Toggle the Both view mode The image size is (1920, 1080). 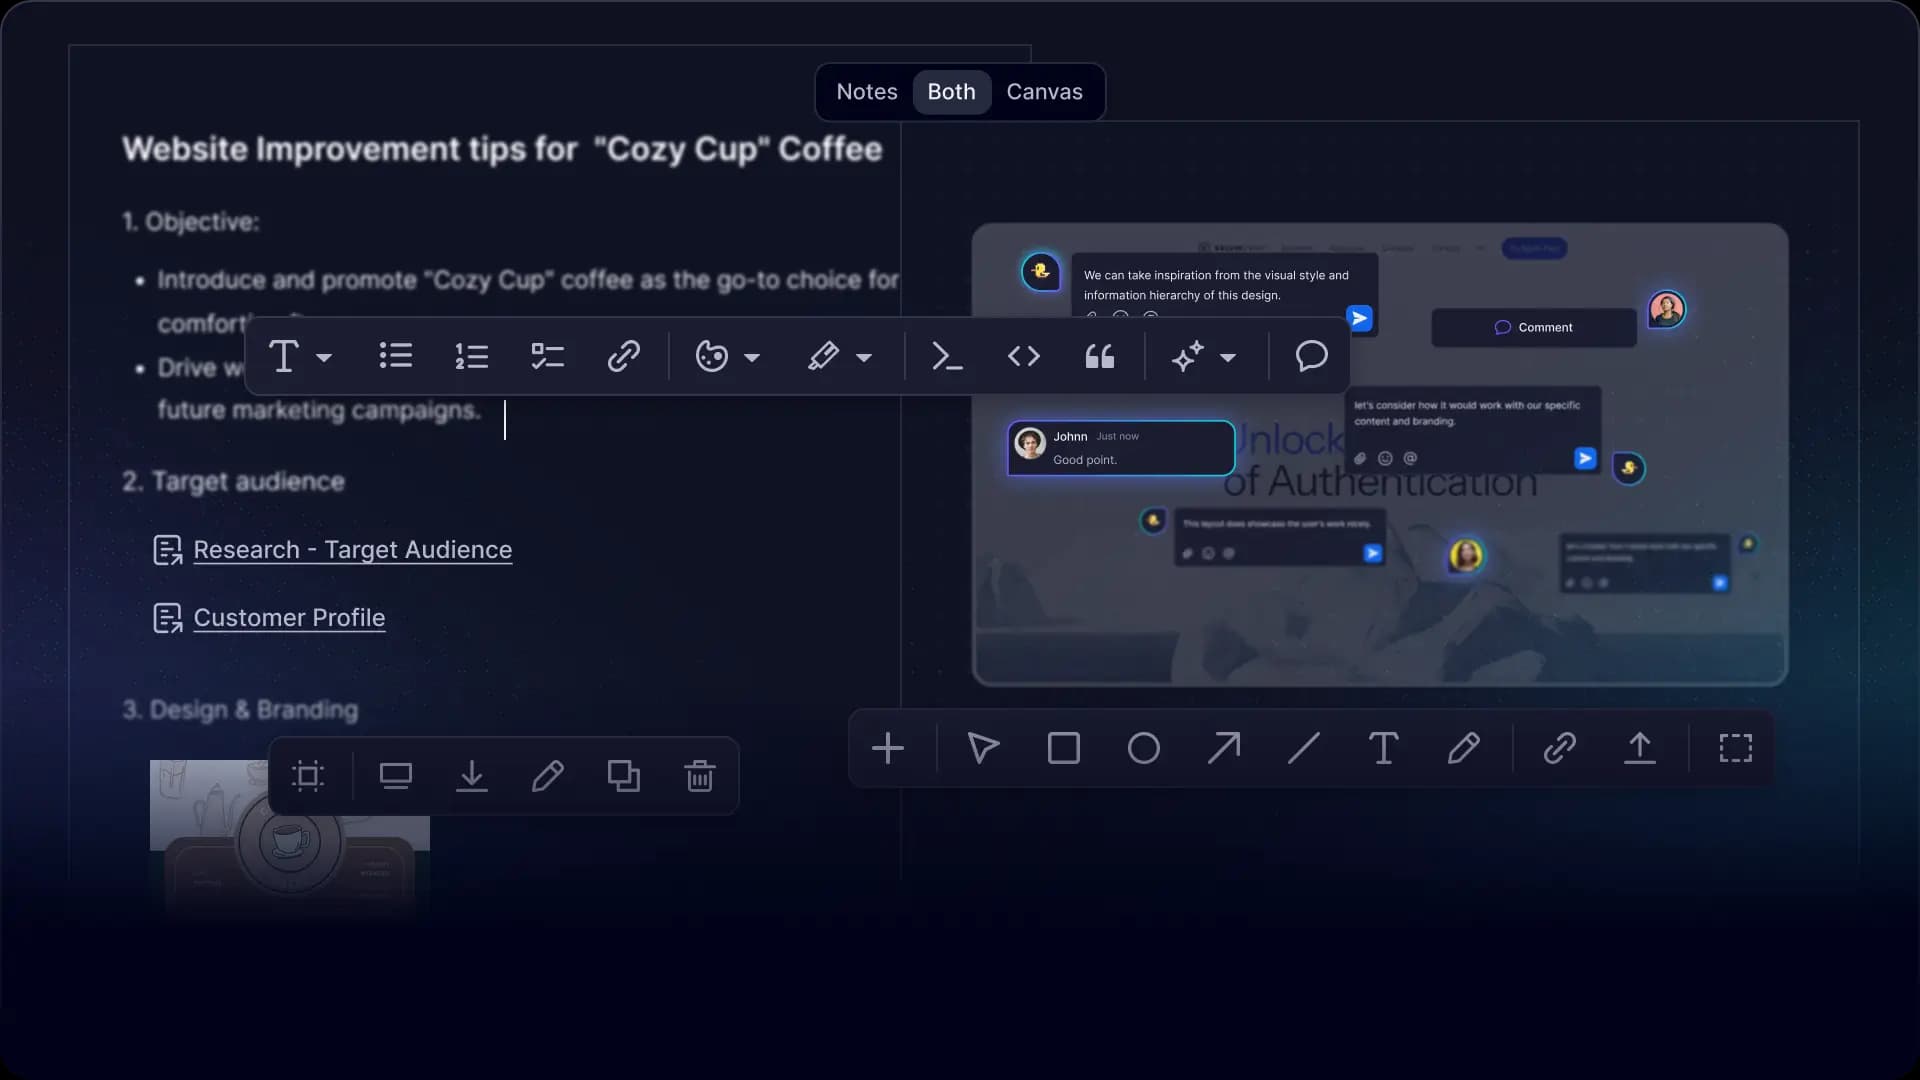point(951,91)
